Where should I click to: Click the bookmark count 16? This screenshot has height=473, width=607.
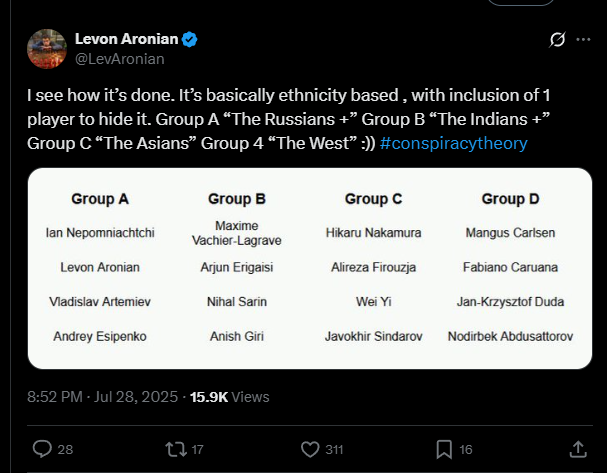(466, 450)
